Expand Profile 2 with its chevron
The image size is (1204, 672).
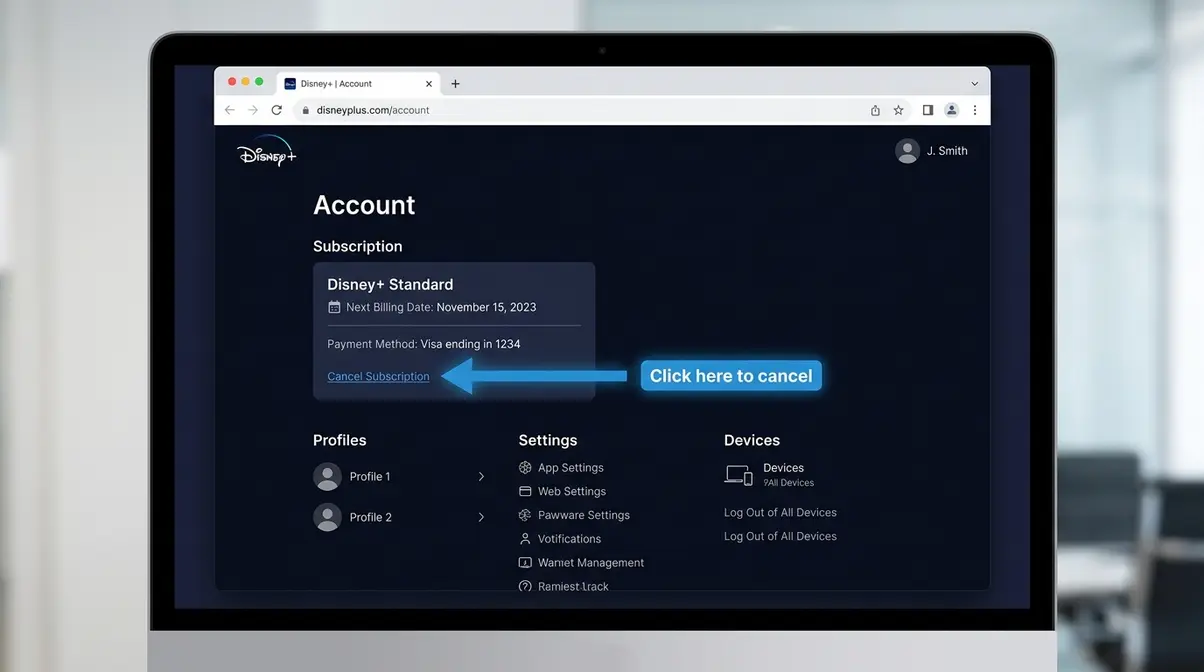(x=481, y=517)
